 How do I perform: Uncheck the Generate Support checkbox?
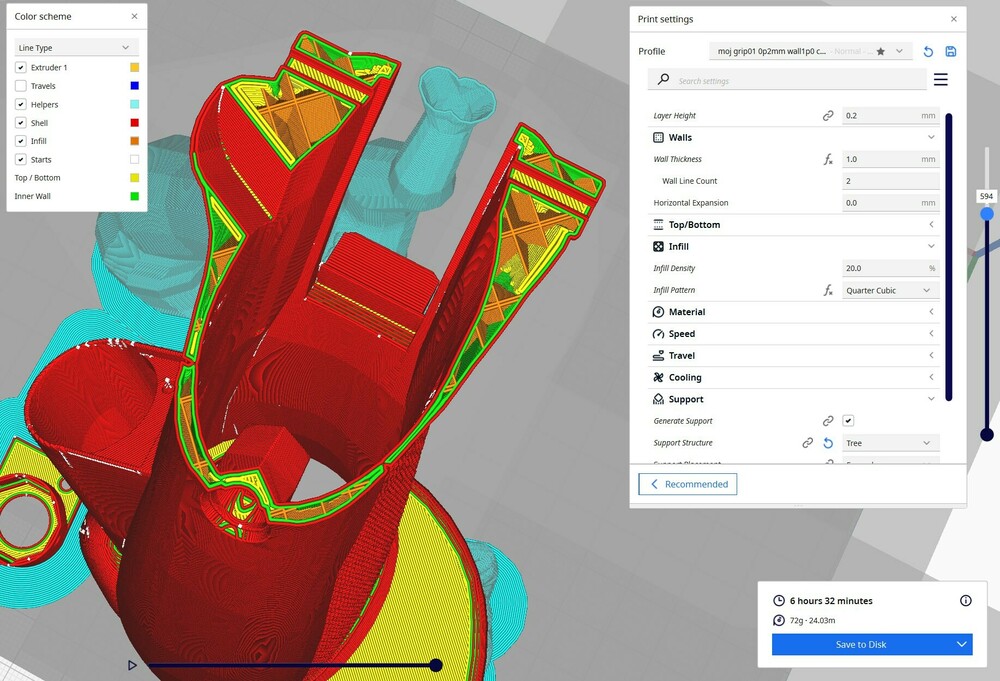click(848, 421)
